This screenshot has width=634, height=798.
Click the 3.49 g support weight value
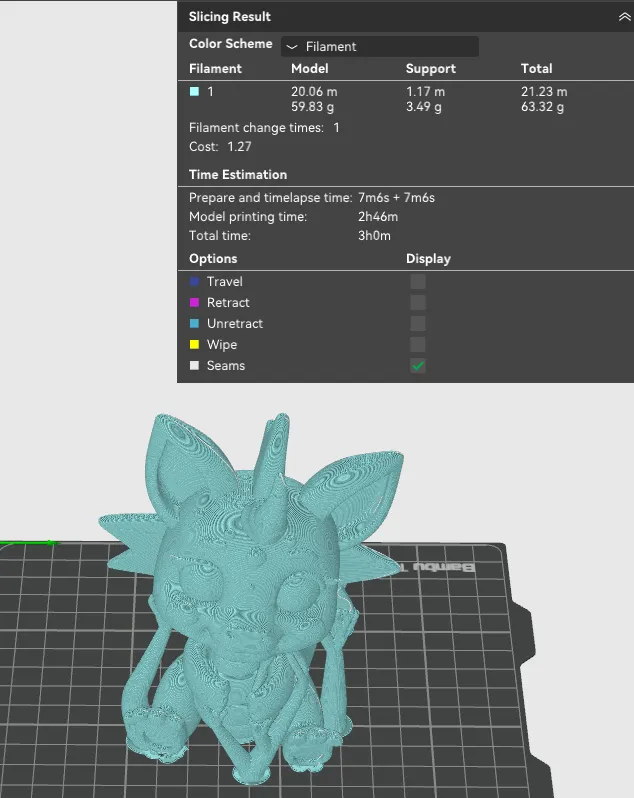click(424, 107)
